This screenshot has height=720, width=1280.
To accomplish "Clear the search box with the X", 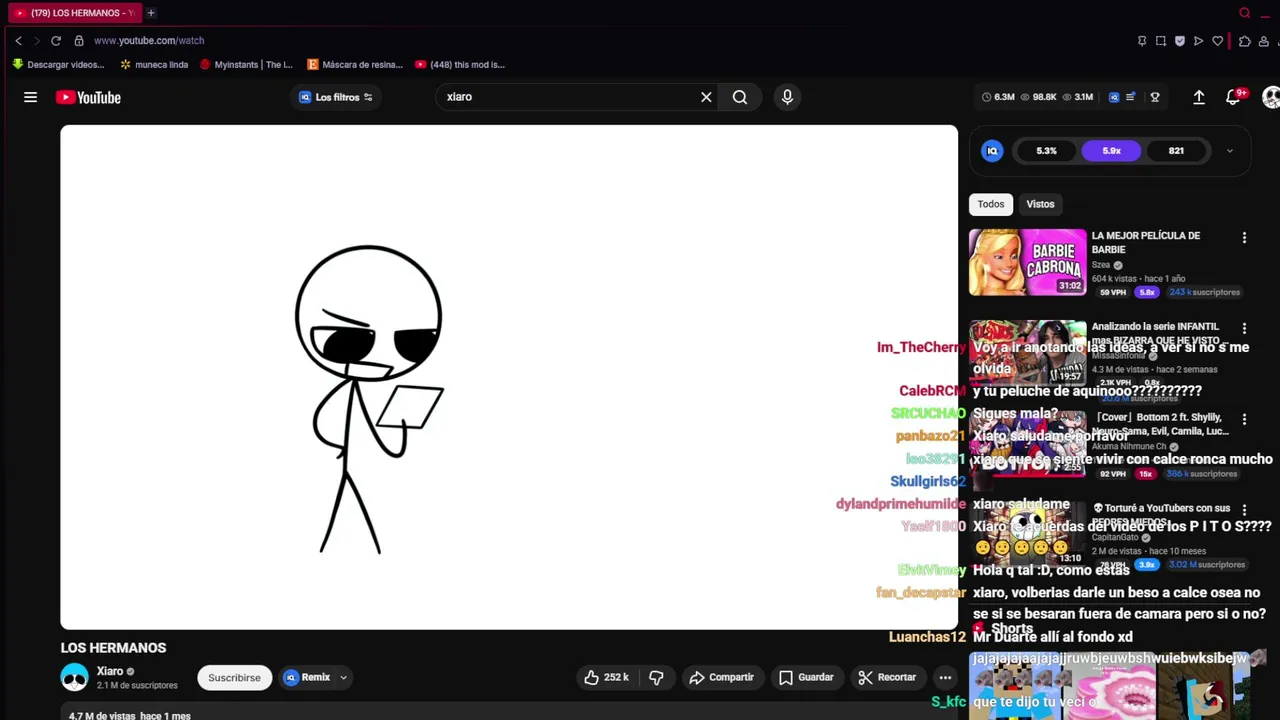I will [x=706, y=97].
